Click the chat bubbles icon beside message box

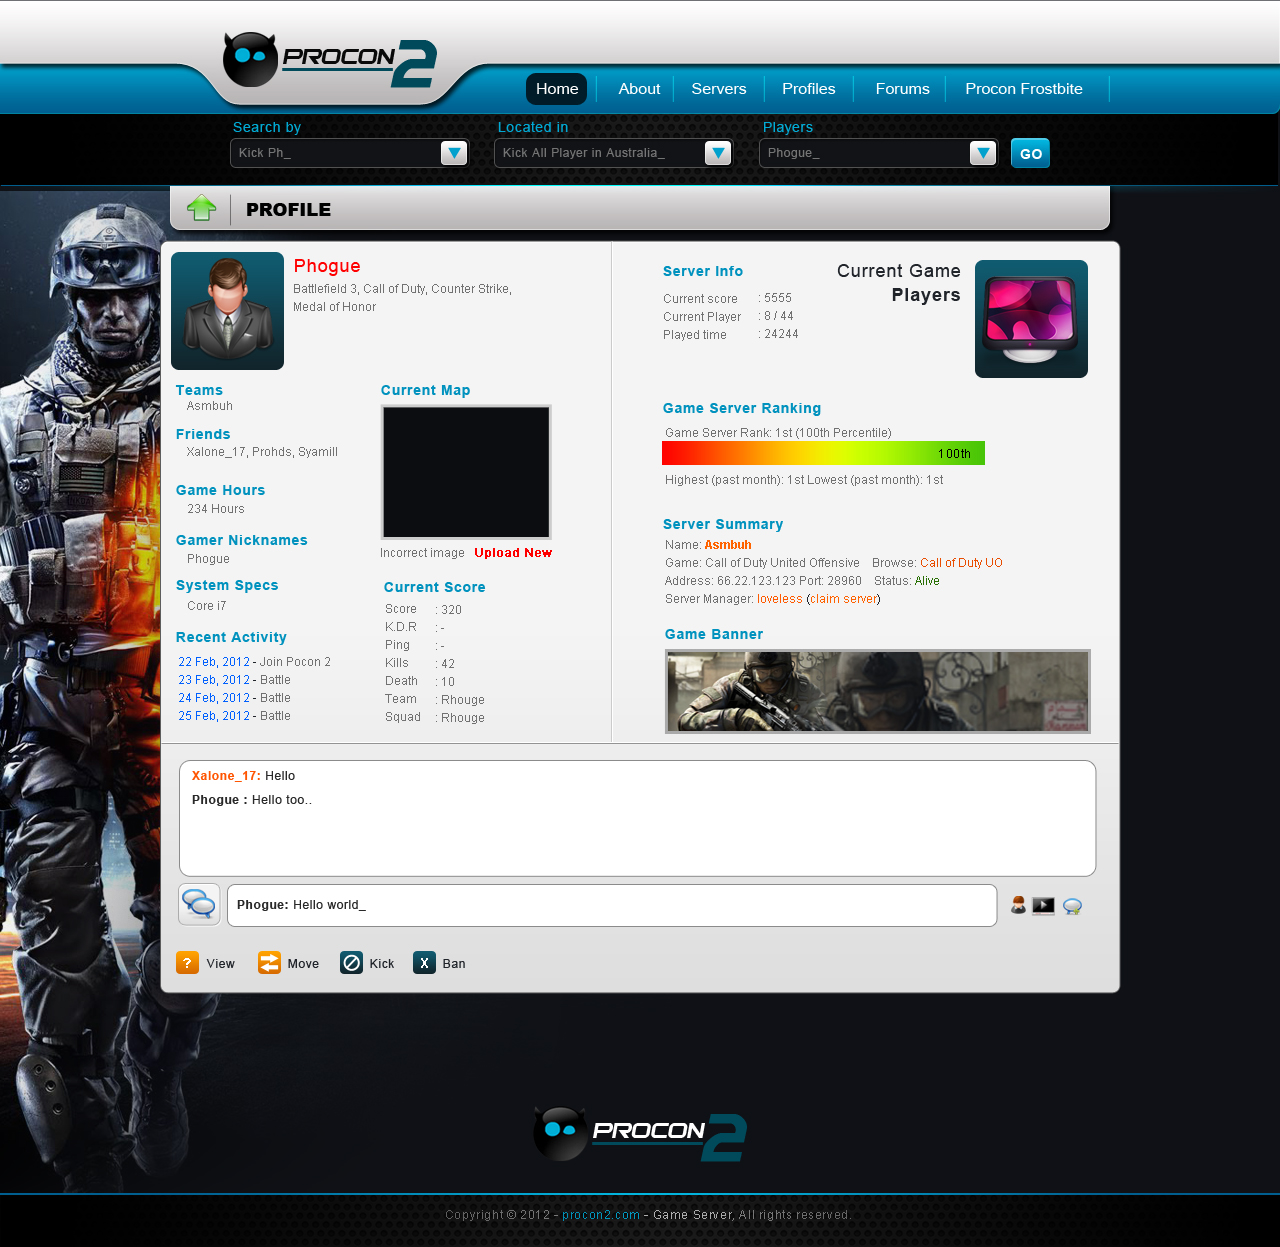[199, 905]
